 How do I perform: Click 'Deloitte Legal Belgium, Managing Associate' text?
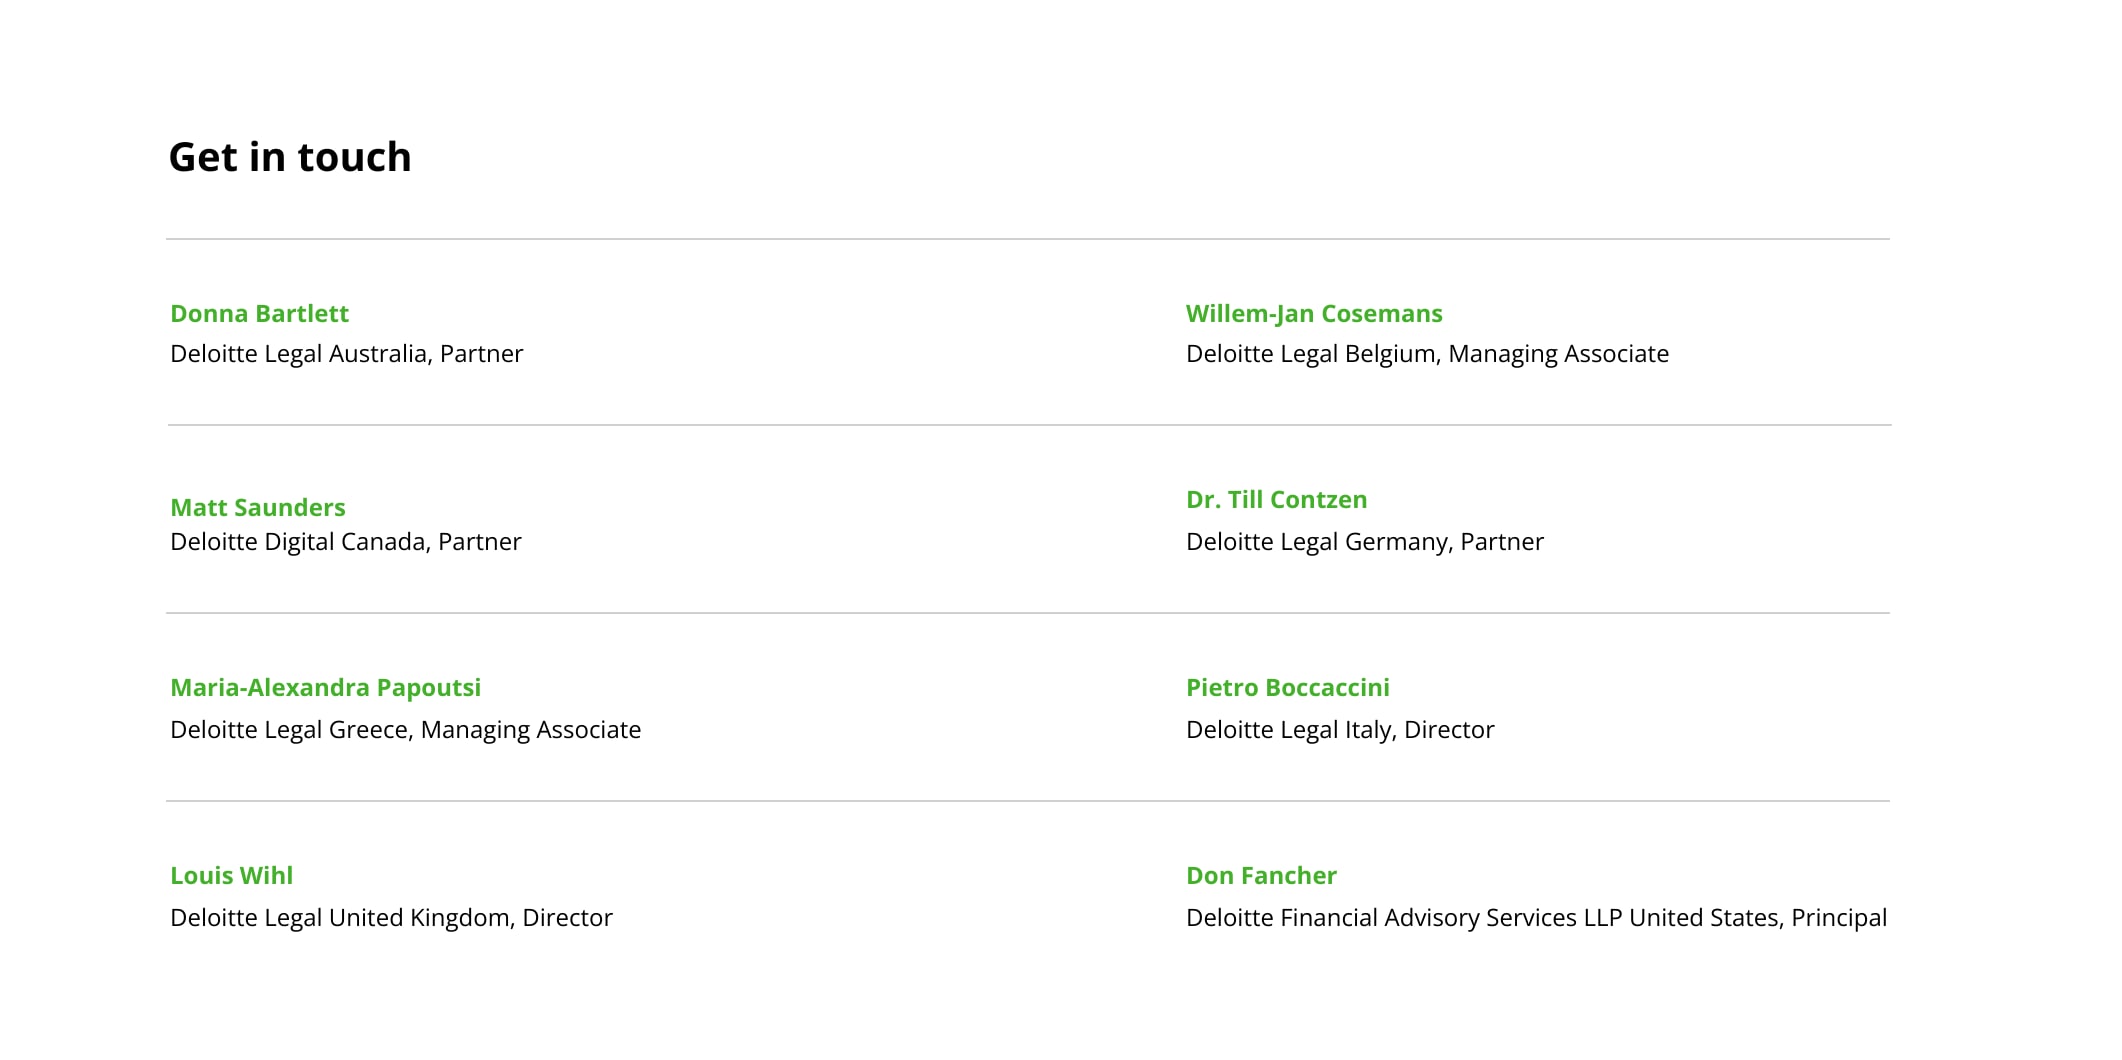pyautogui.click(x=1426, y=354)
